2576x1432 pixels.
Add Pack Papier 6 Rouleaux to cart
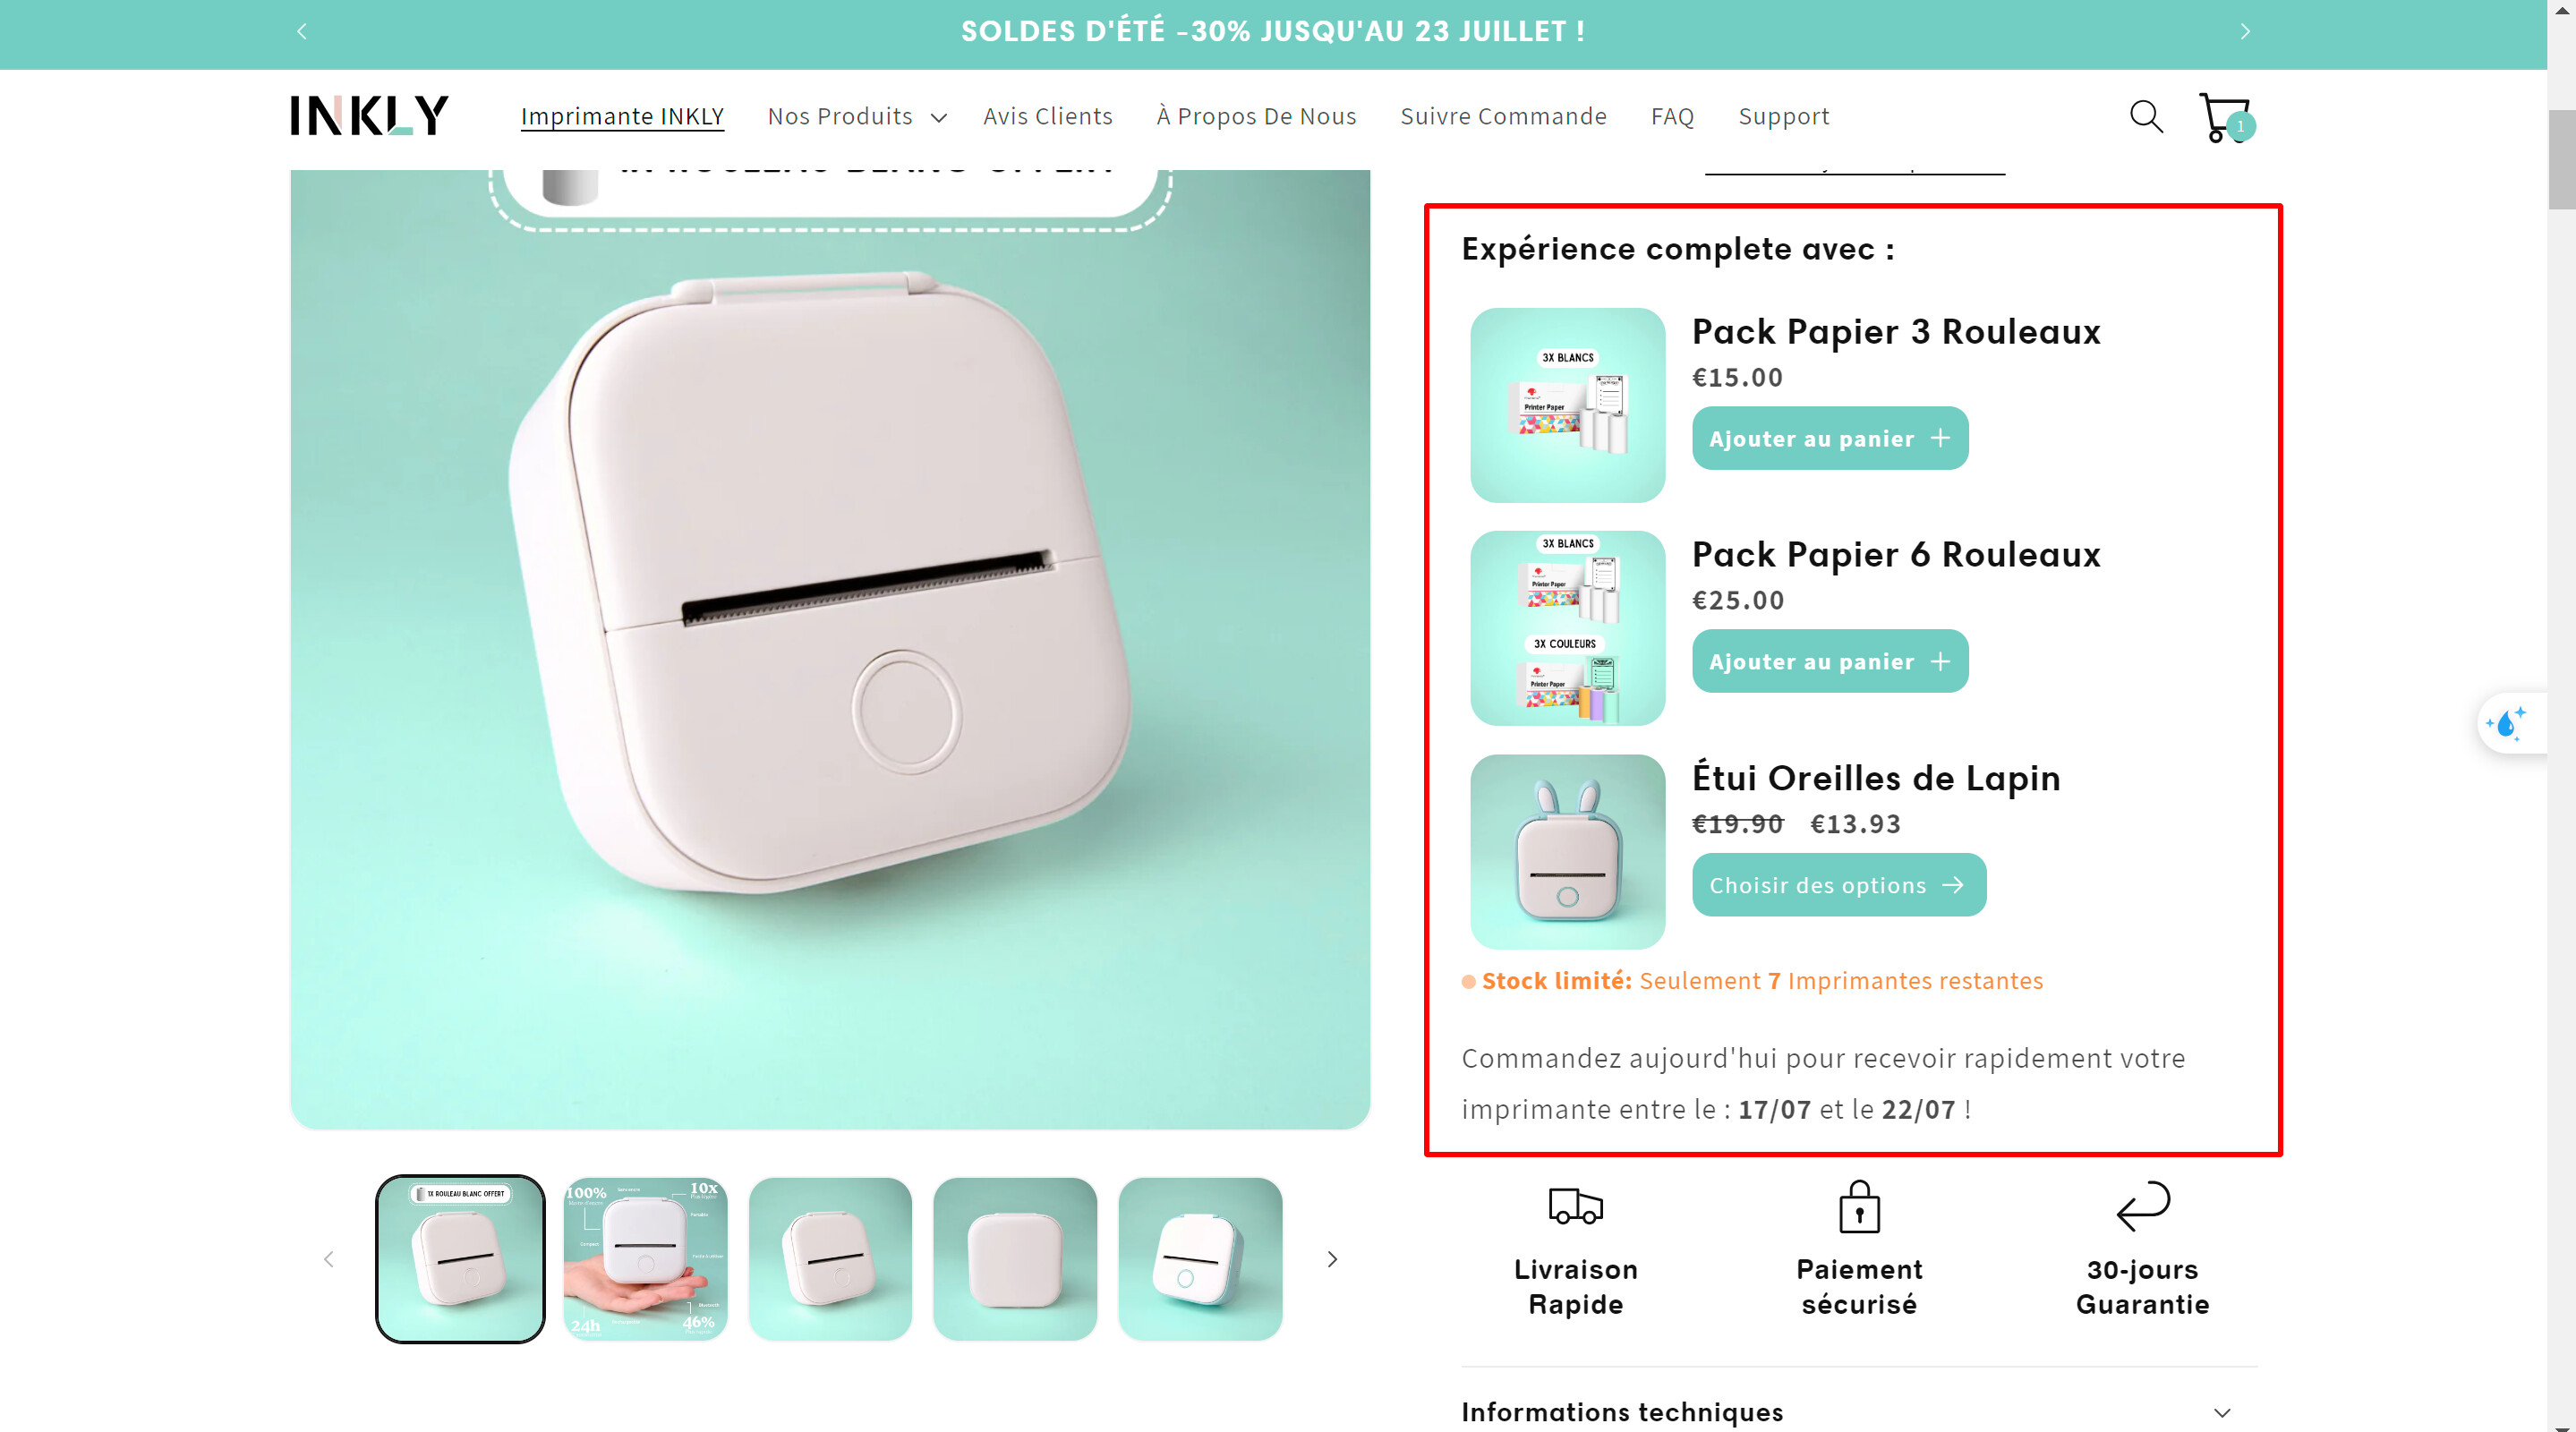click(x=1829, y=661)
